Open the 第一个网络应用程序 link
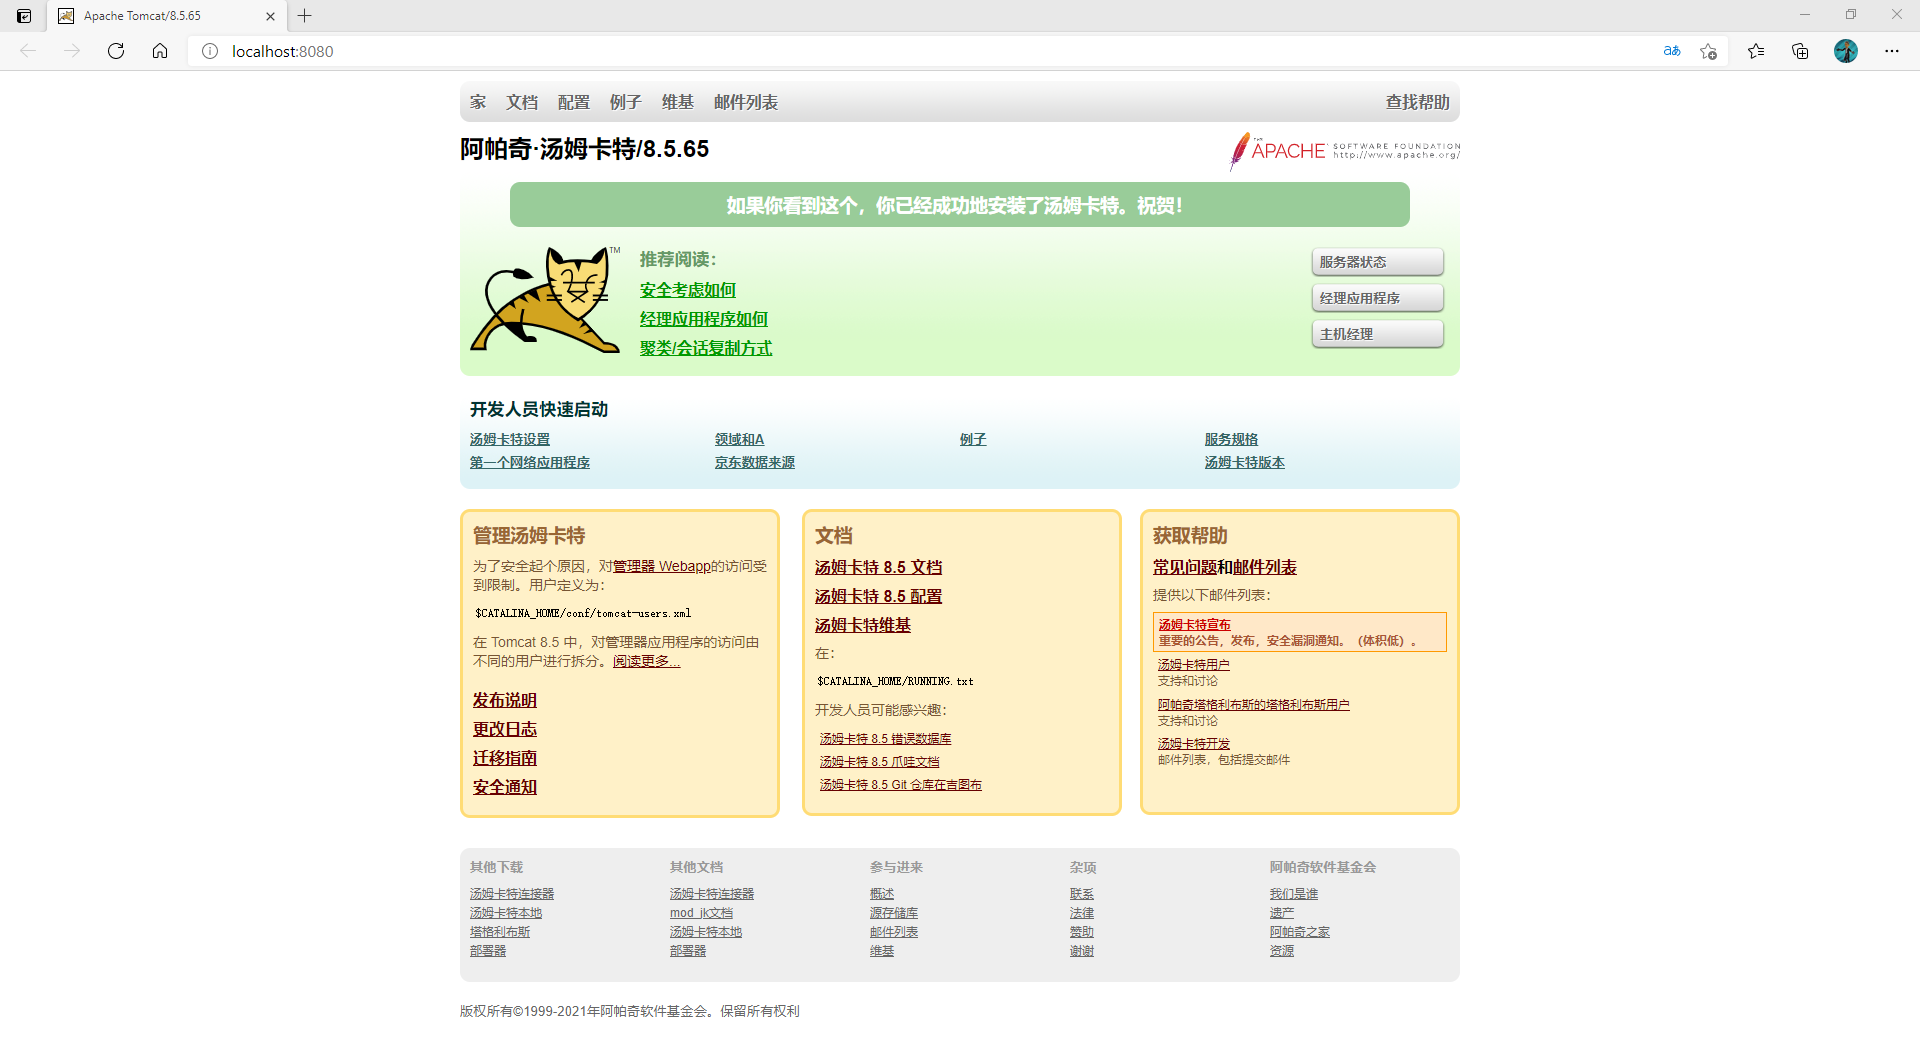Viewport: 1920px width, 1040px height. click(530, 463)
